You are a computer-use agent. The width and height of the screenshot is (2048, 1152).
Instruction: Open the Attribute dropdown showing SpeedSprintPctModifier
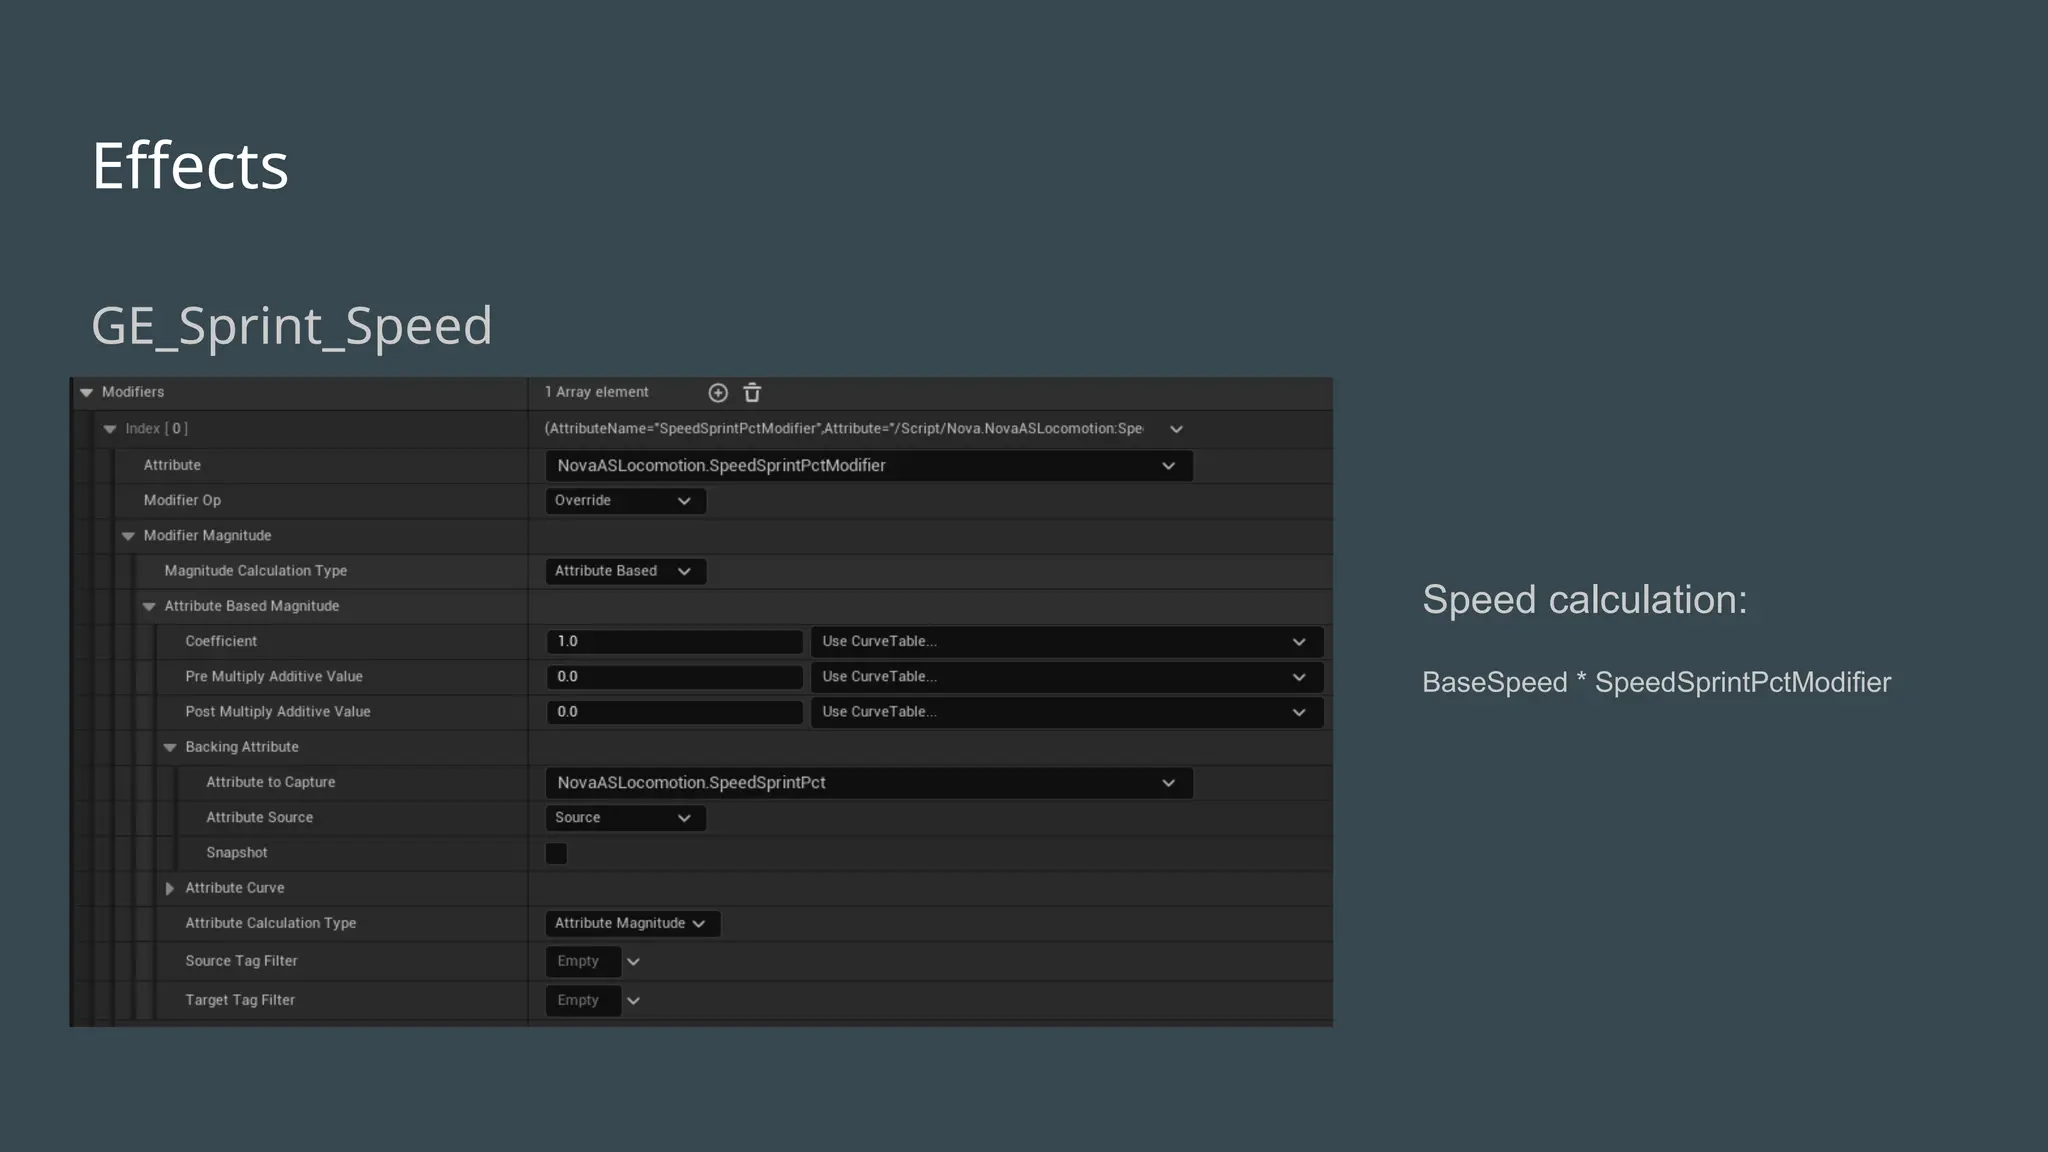click(868, 466)
